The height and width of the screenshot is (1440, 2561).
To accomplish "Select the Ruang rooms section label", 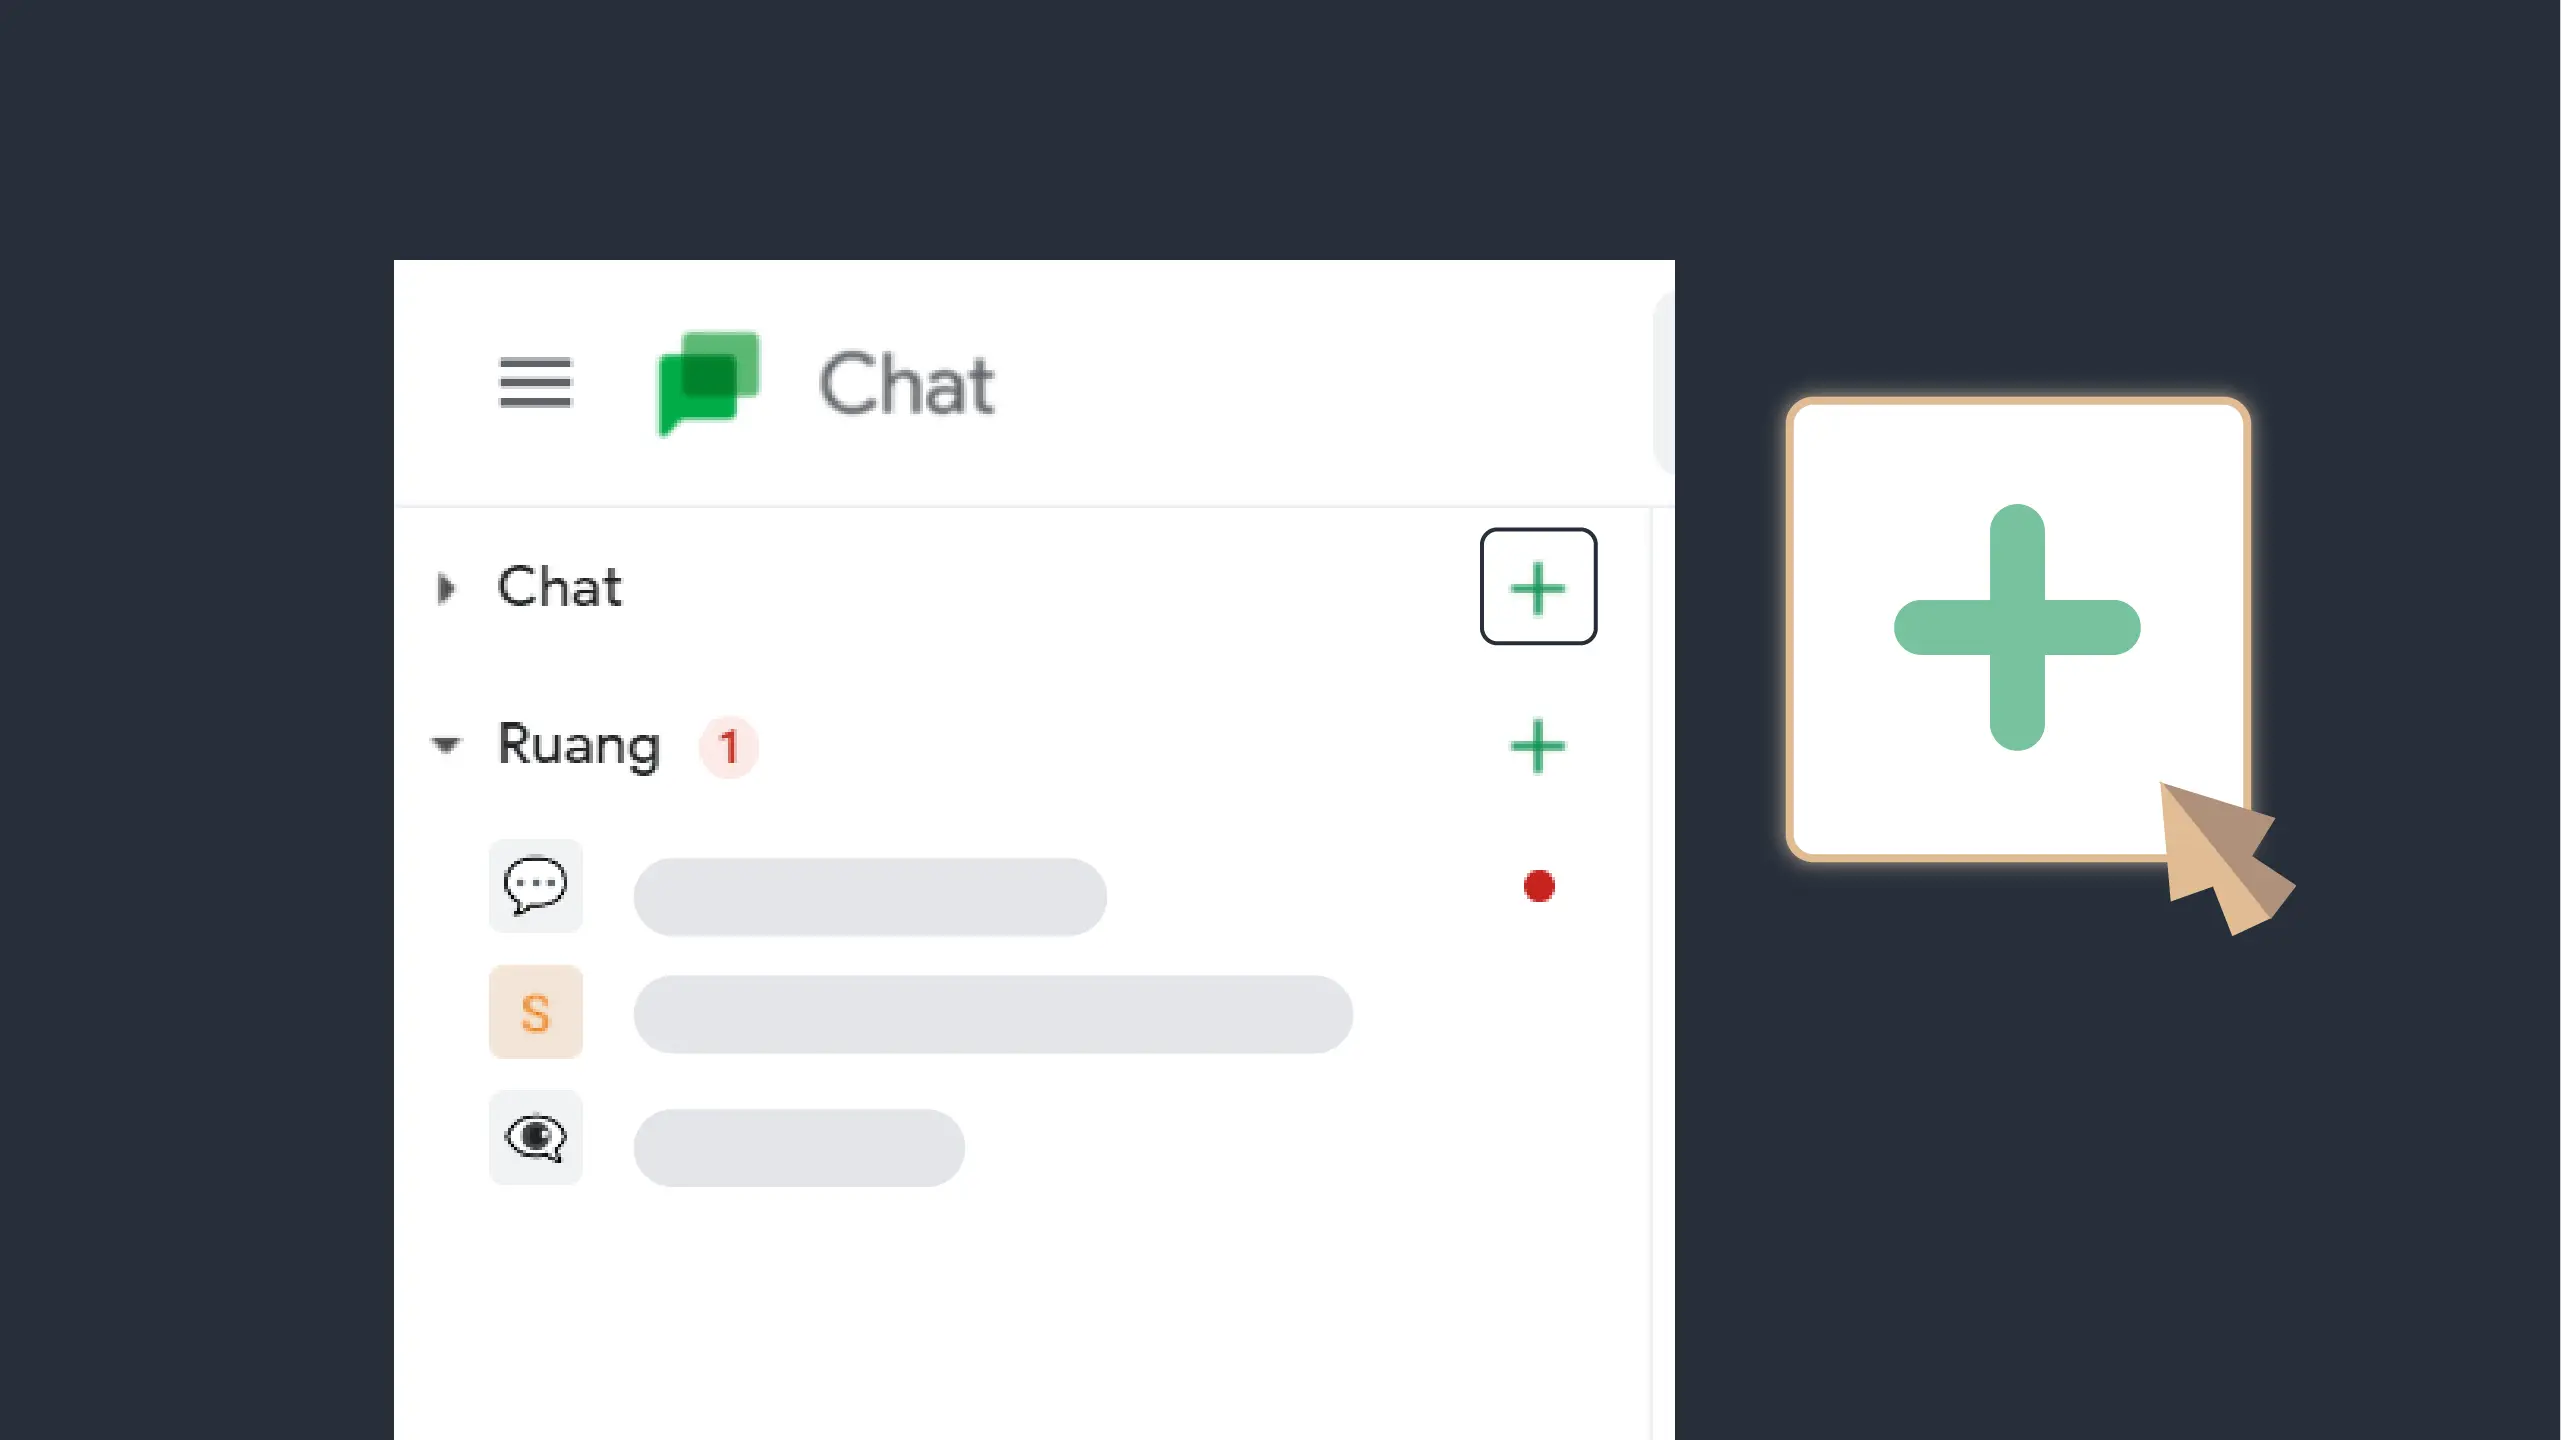I will [x=577, y=744].
